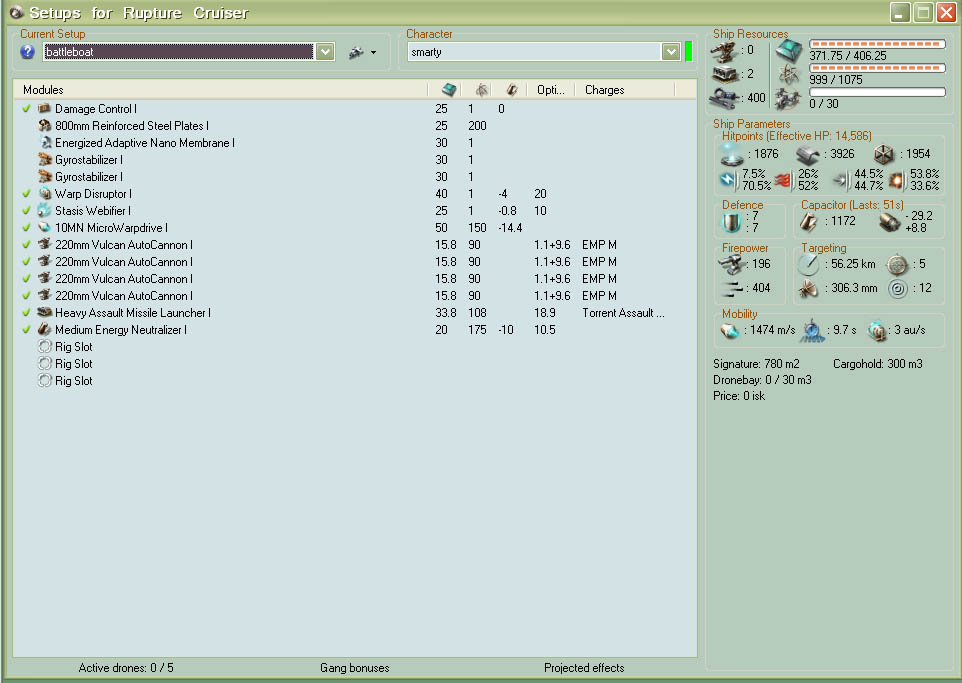
Task: Click the max velocity icon in Mobility
Action: tap(730, 331)
